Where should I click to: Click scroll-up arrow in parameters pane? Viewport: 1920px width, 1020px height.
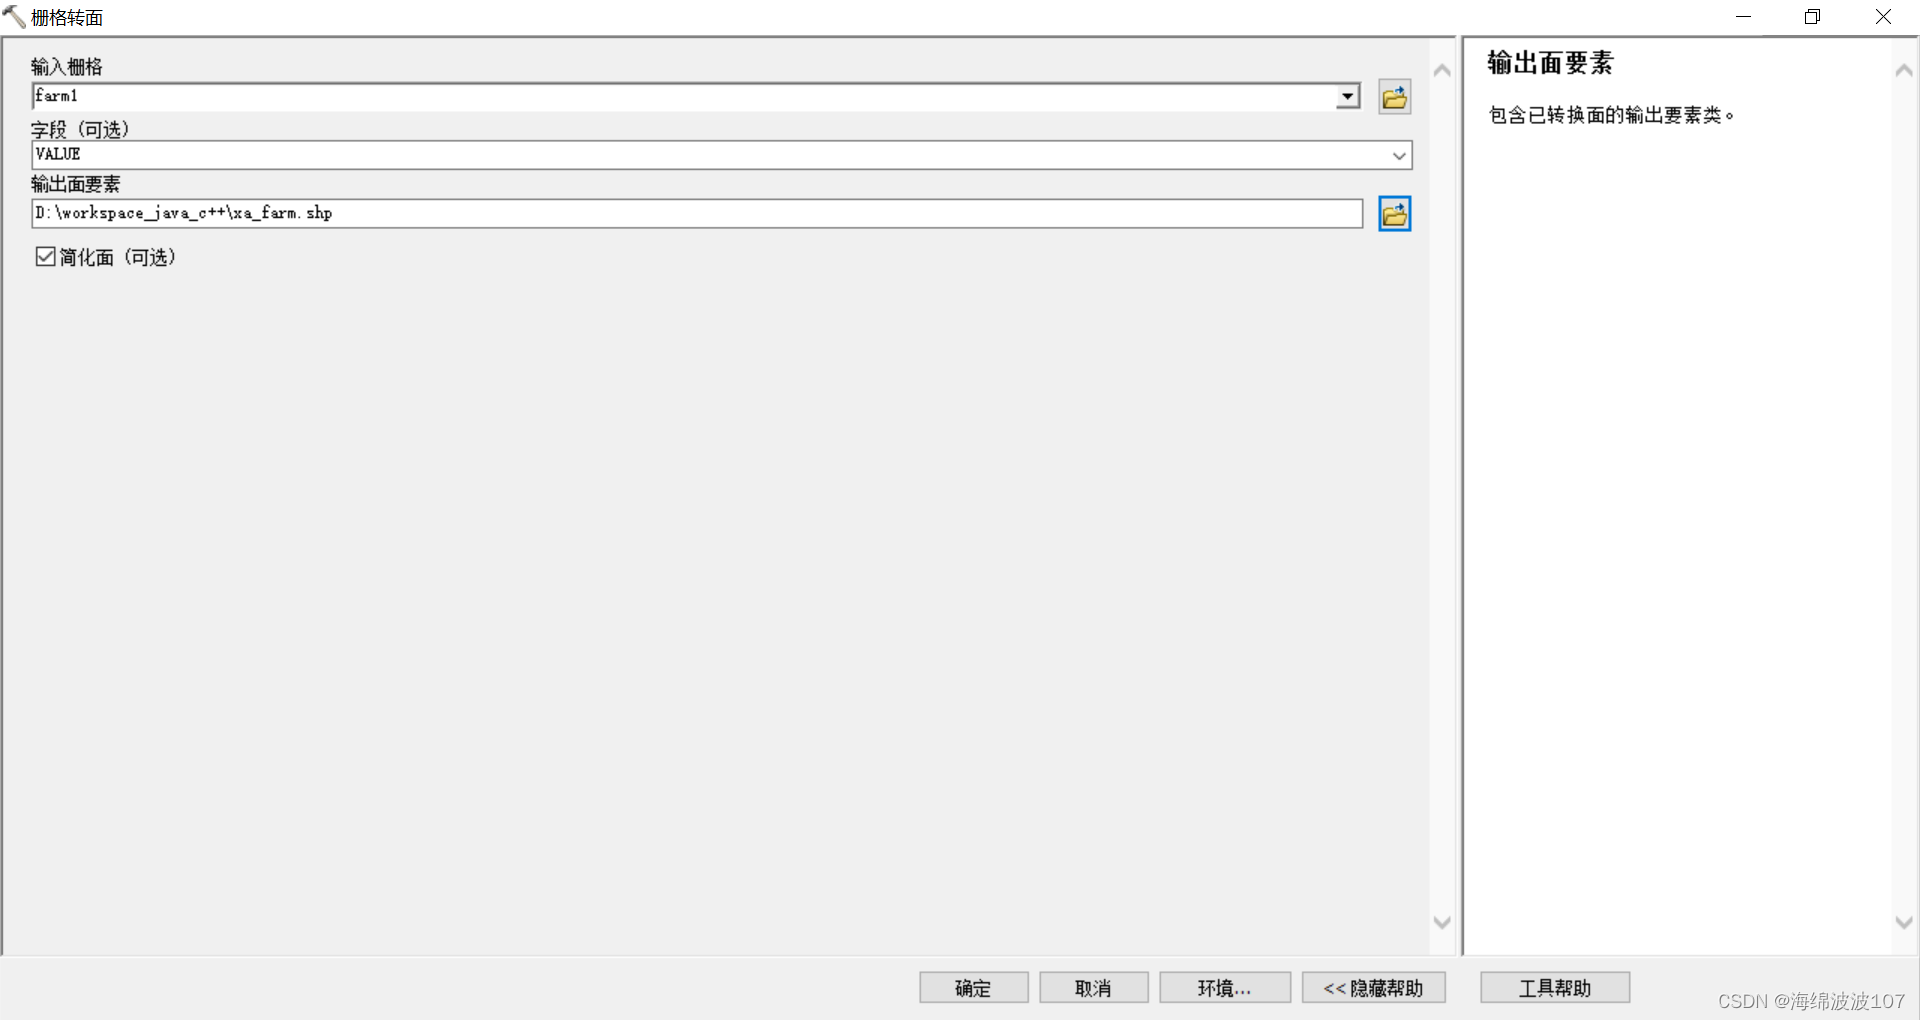tap(1442, 70)
